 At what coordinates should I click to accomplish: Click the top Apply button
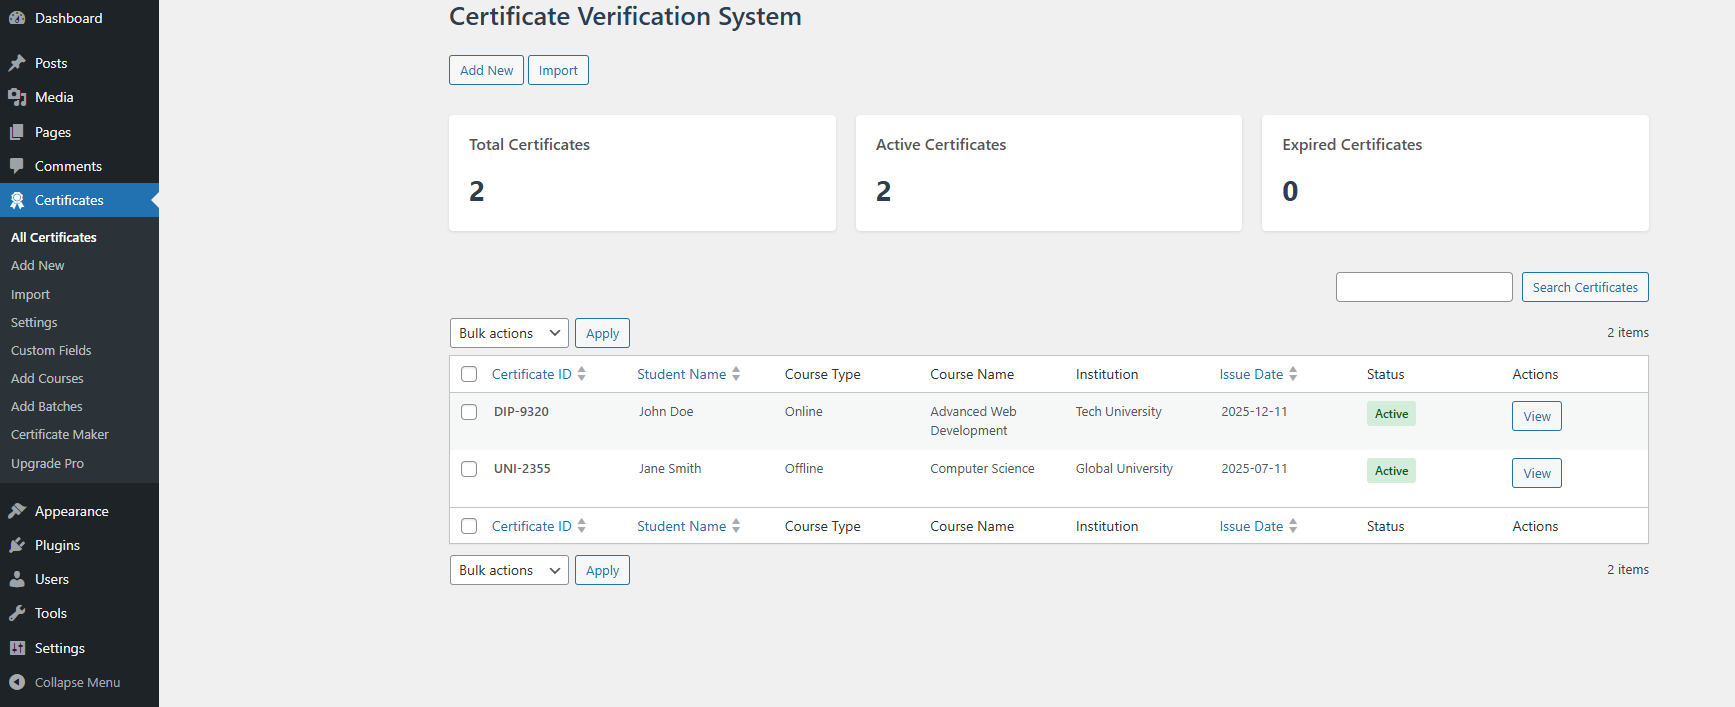tap(602, 333)
